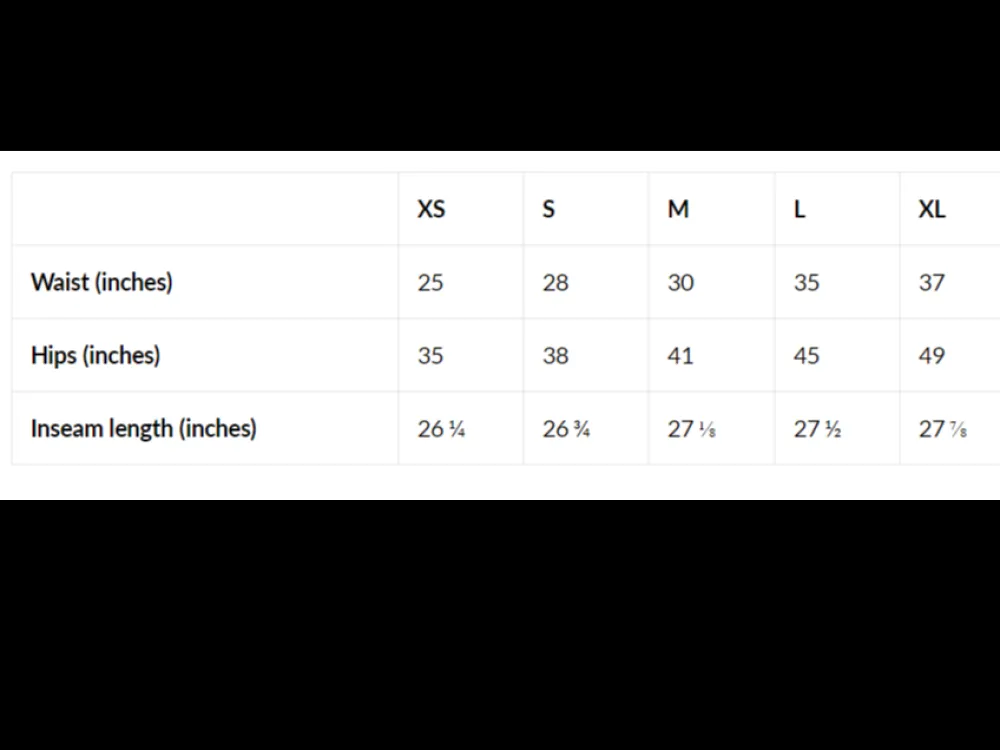1000x750 pixels.
Task: Click the Hips (inches) row label
Action: click(96, 355)
